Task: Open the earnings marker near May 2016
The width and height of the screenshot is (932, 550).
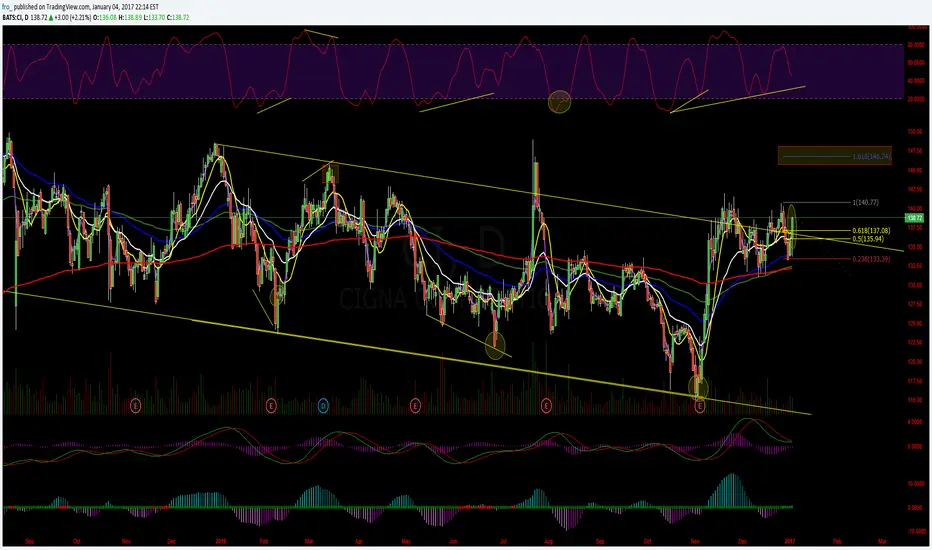Action: (415, 406)
